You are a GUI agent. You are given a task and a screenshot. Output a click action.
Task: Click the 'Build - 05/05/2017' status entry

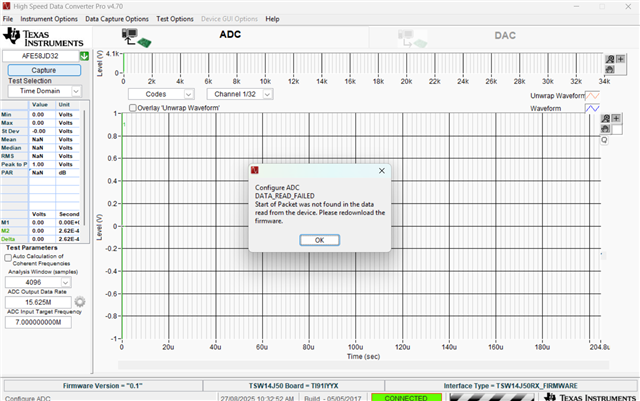(x=333, y=398)
